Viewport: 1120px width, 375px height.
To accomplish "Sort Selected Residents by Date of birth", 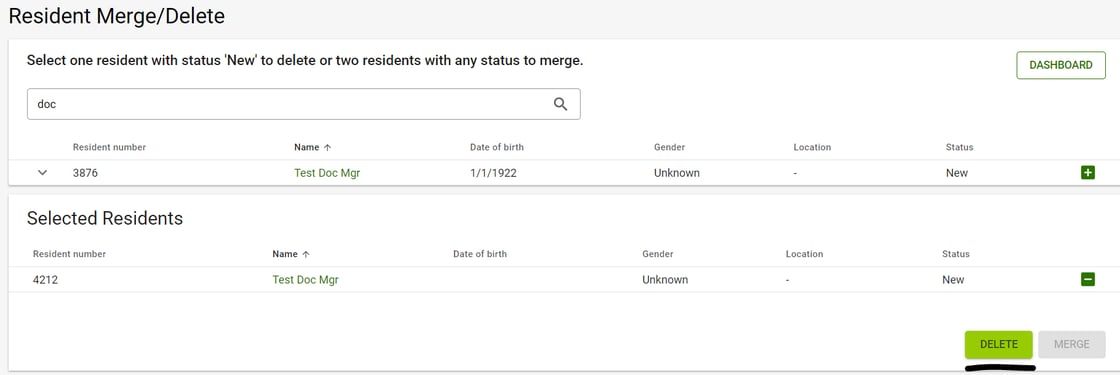I will tap(480, 254).
